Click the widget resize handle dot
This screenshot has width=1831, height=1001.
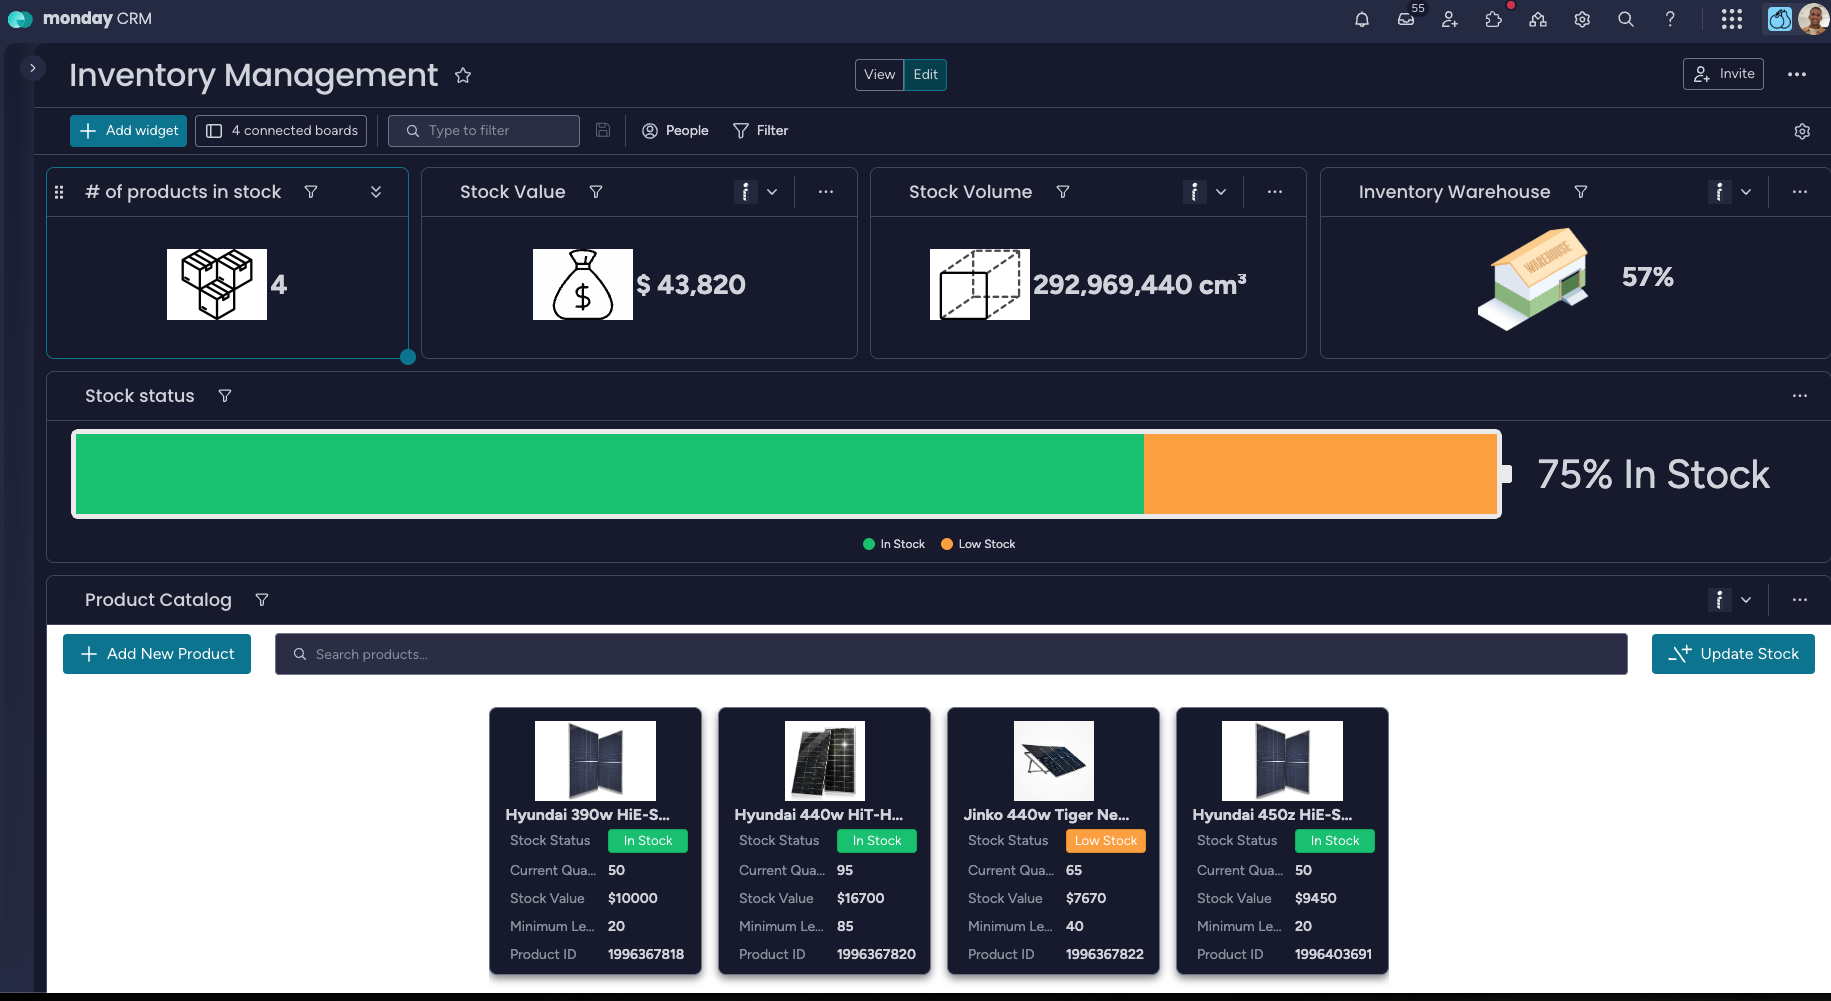(x=408, y=357)
